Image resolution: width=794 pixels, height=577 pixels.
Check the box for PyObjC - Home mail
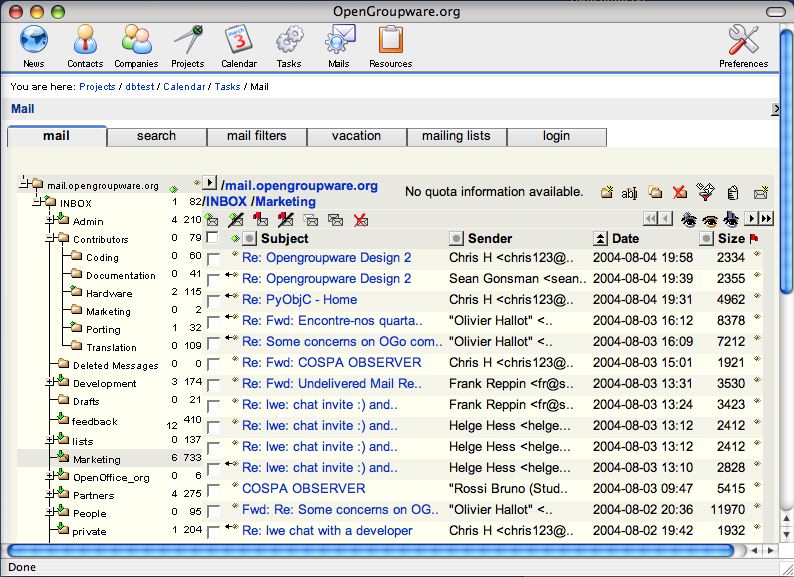(214, 301)
